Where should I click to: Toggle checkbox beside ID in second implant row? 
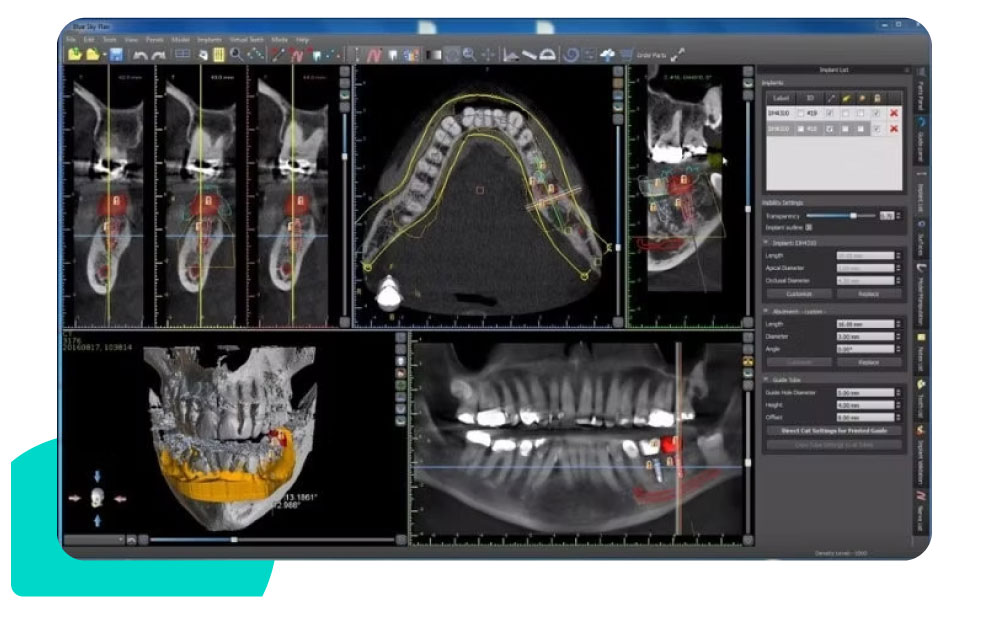click(x=800, y=129)
